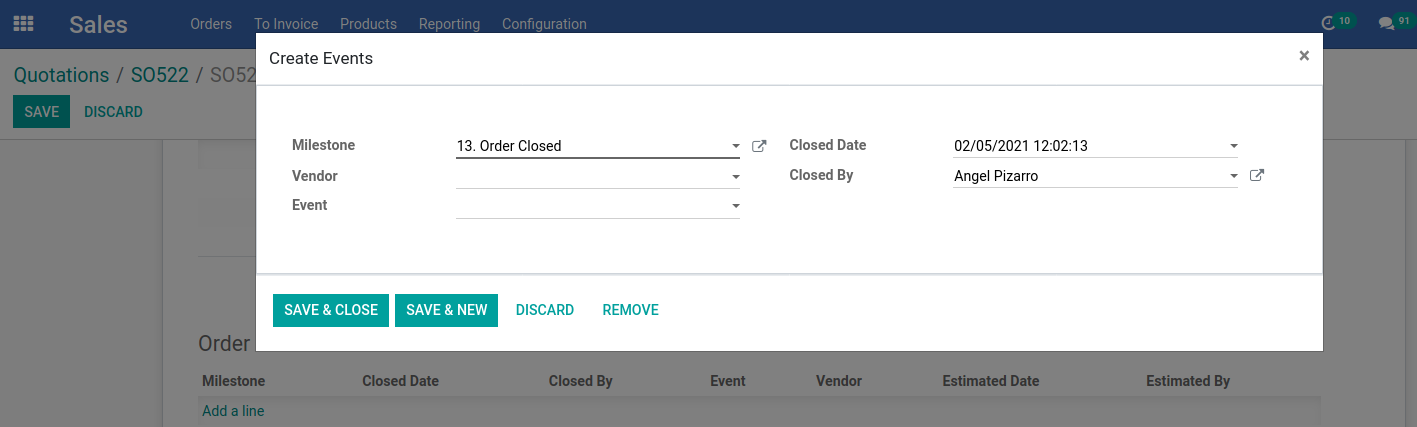1417x427 pixels.
Task: Click the Estimated Date column header
Action: coord(991,381)
